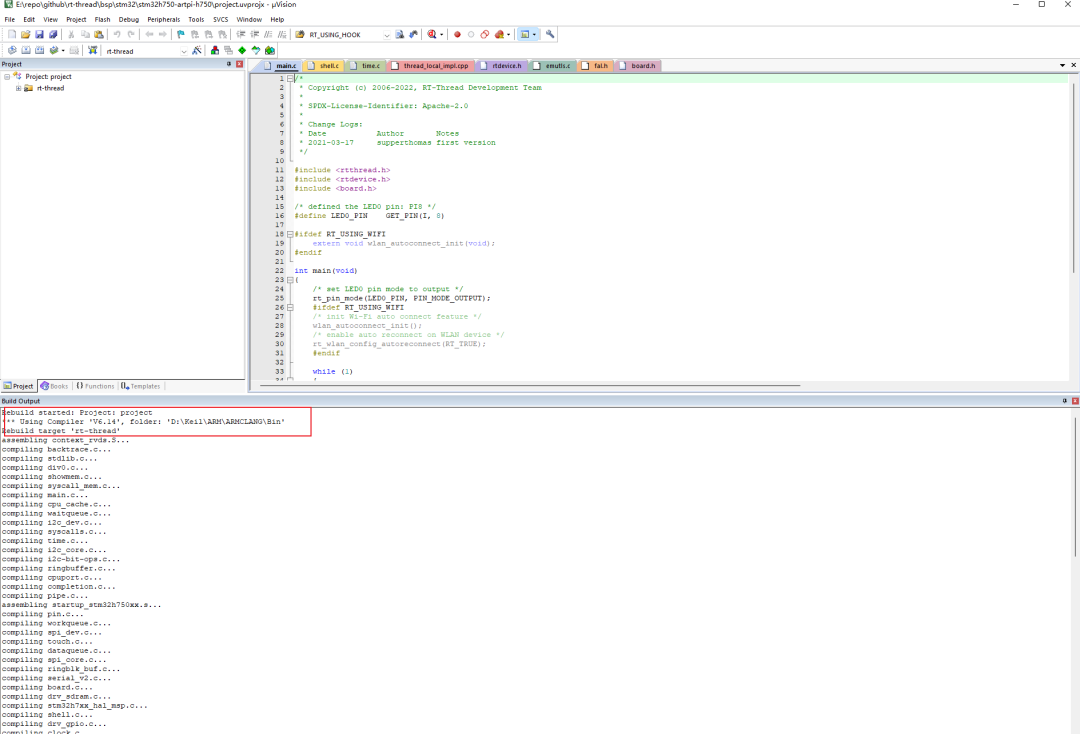Switch to the shell.c tab

click(328, 65)
